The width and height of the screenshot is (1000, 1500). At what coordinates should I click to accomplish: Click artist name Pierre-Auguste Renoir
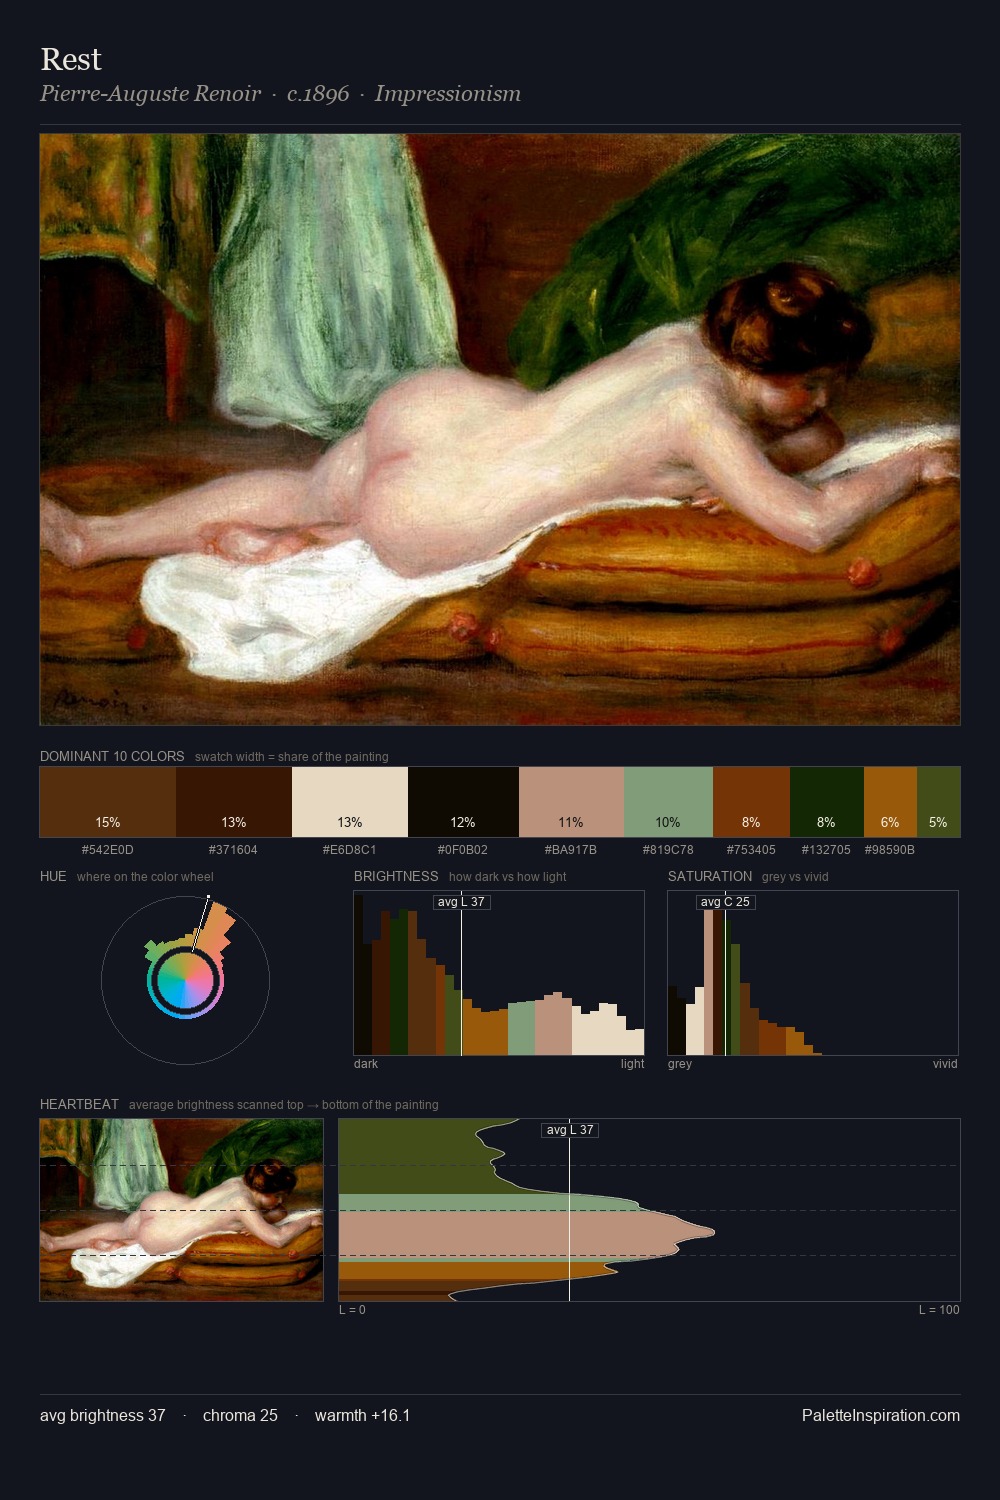tap(150, 93)
